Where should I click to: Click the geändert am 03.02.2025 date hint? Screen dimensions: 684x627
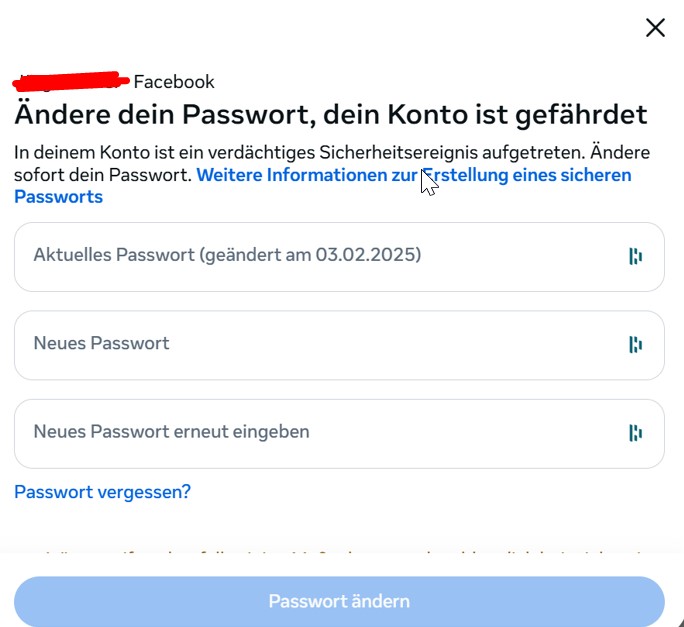(x=310, y=255)
